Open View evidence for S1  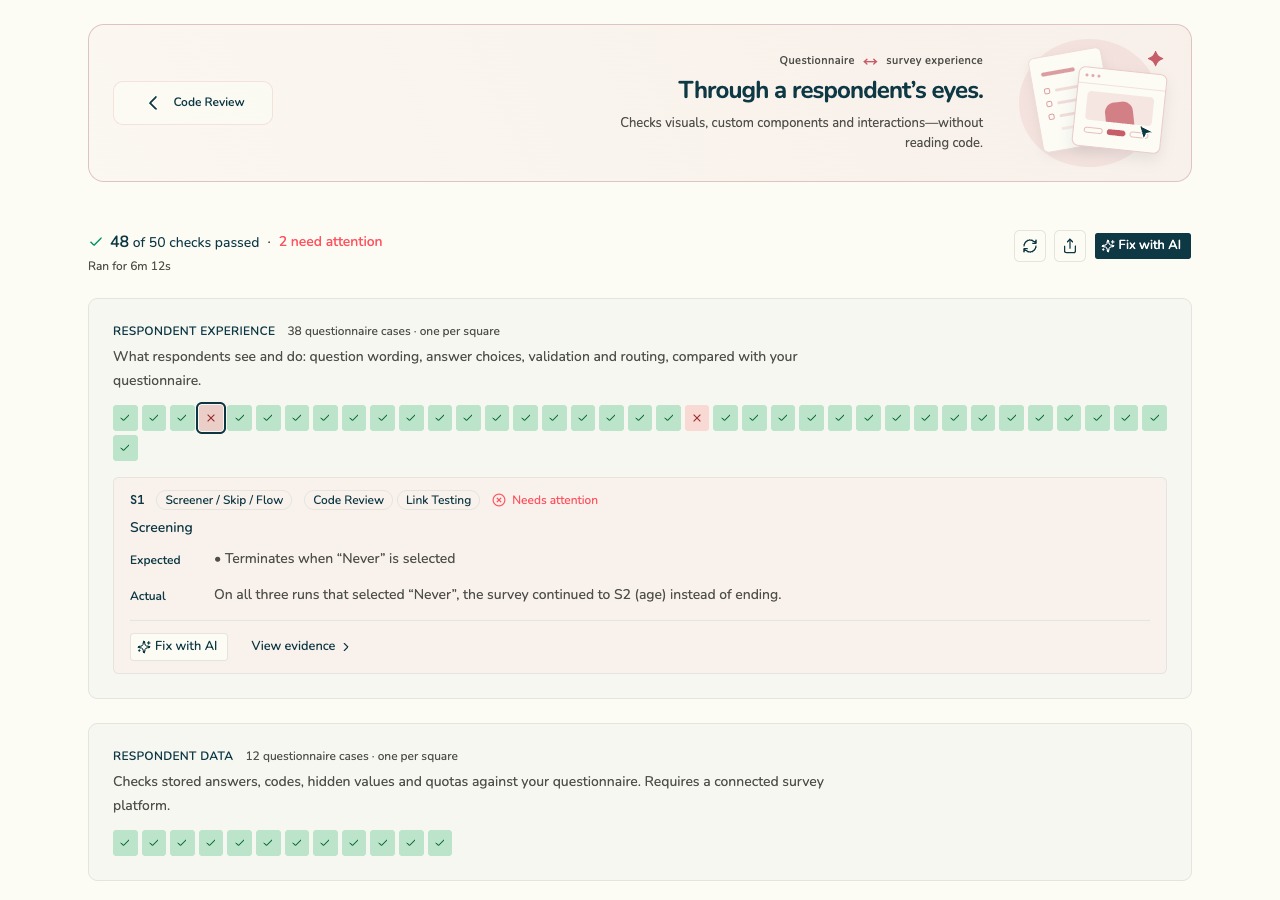coord(300,647)
